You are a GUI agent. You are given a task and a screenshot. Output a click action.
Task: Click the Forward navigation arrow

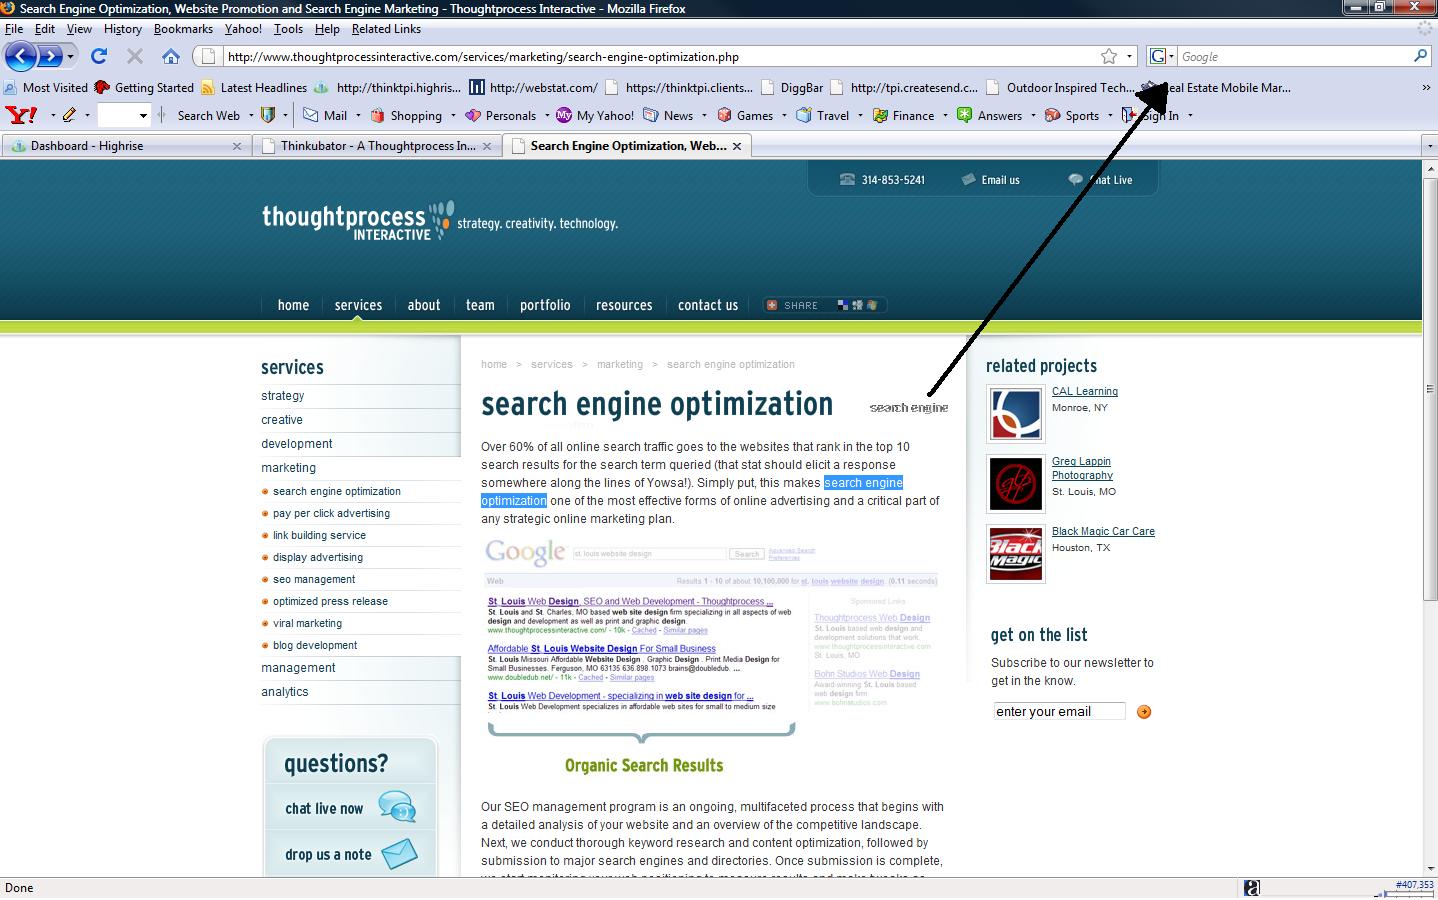49,56
